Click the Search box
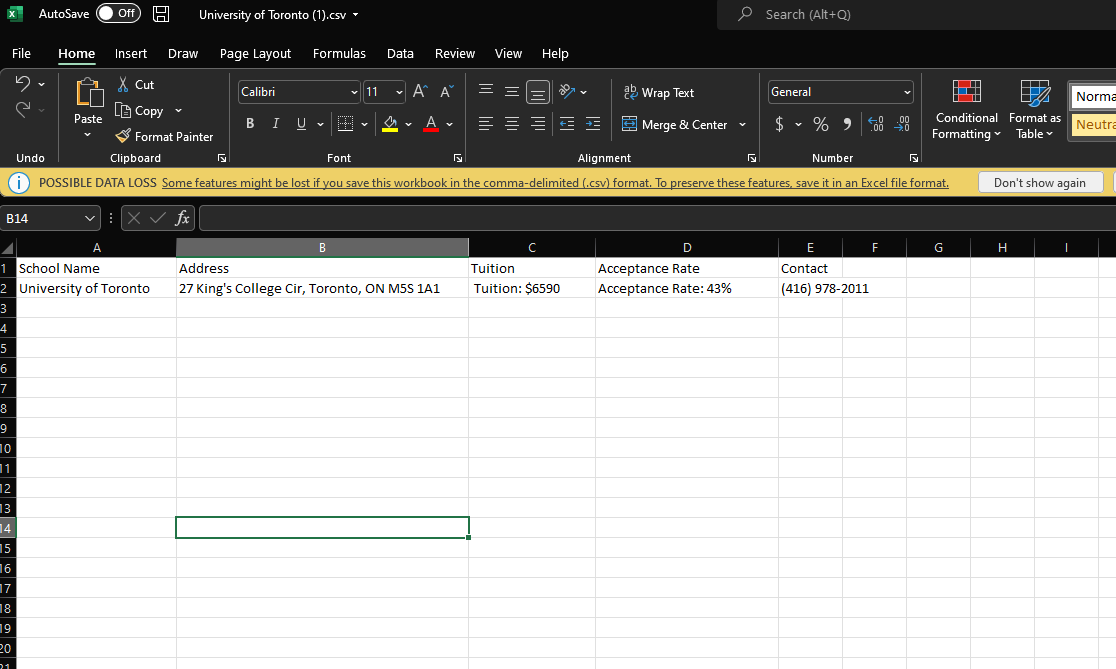Screen dimensions: 1116x669 click(917, 14)
